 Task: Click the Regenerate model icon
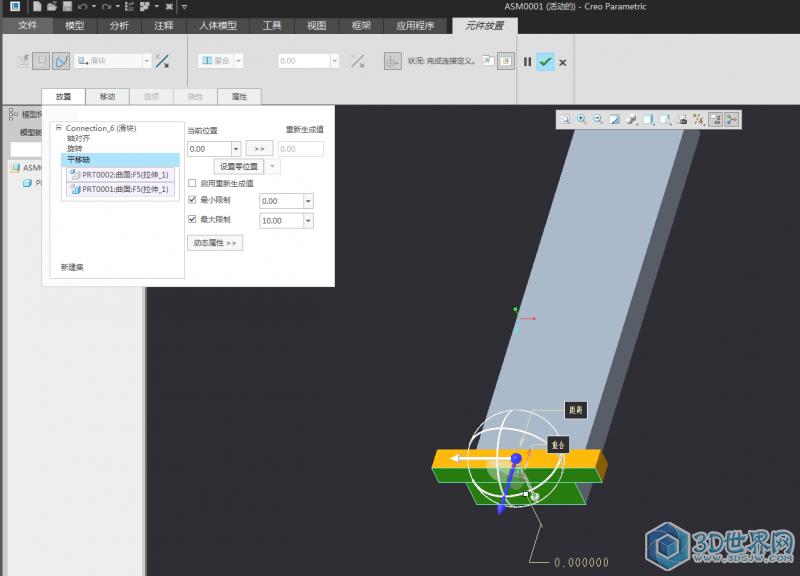(x=129, y=7)
